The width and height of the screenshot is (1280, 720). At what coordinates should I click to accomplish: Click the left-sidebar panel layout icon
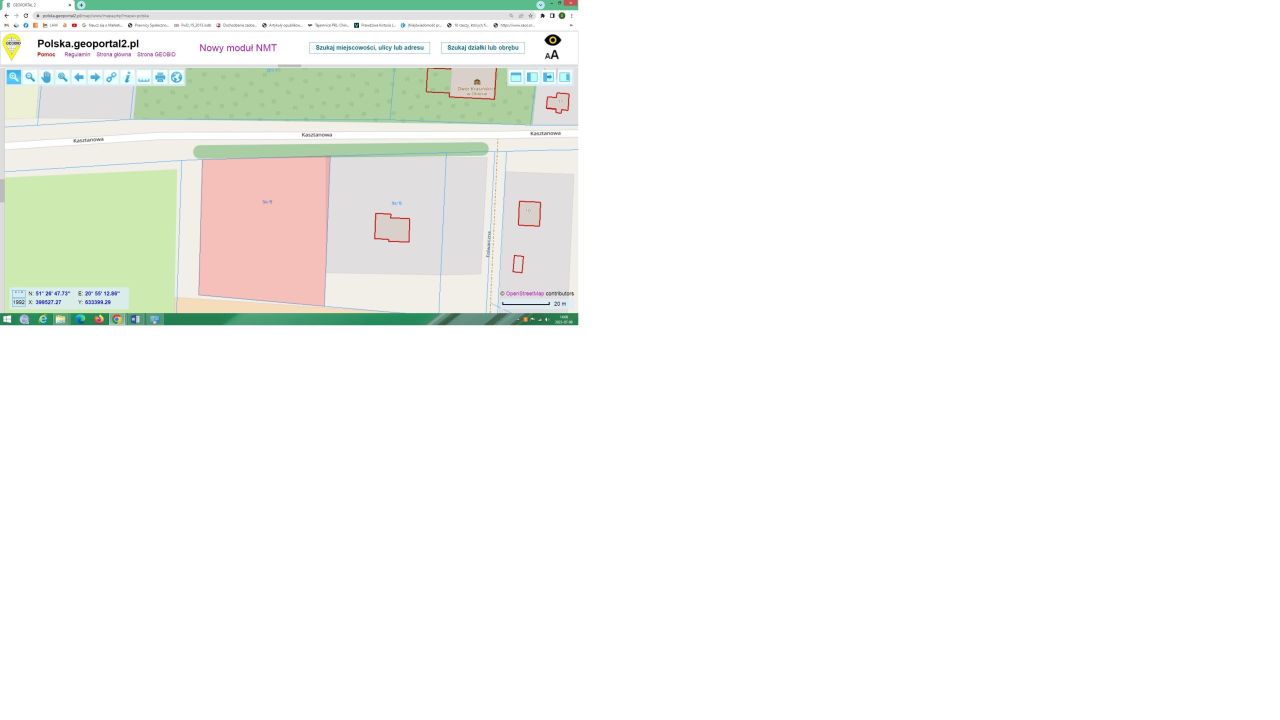532,77
